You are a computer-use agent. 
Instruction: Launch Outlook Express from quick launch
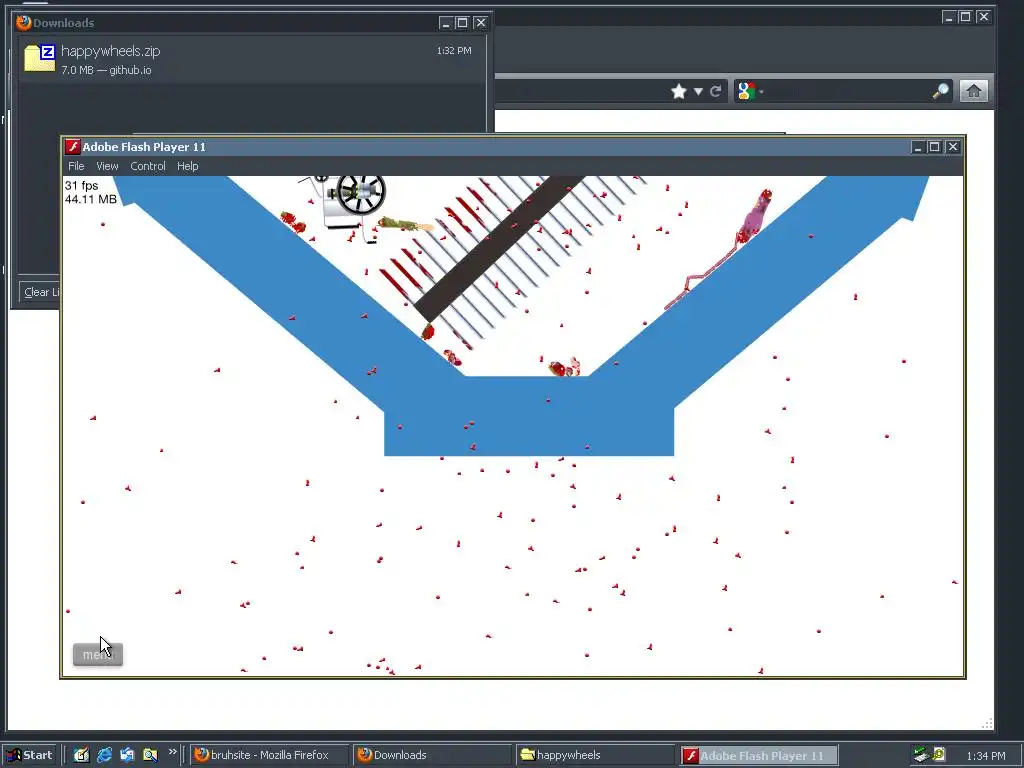coord(127,755)
